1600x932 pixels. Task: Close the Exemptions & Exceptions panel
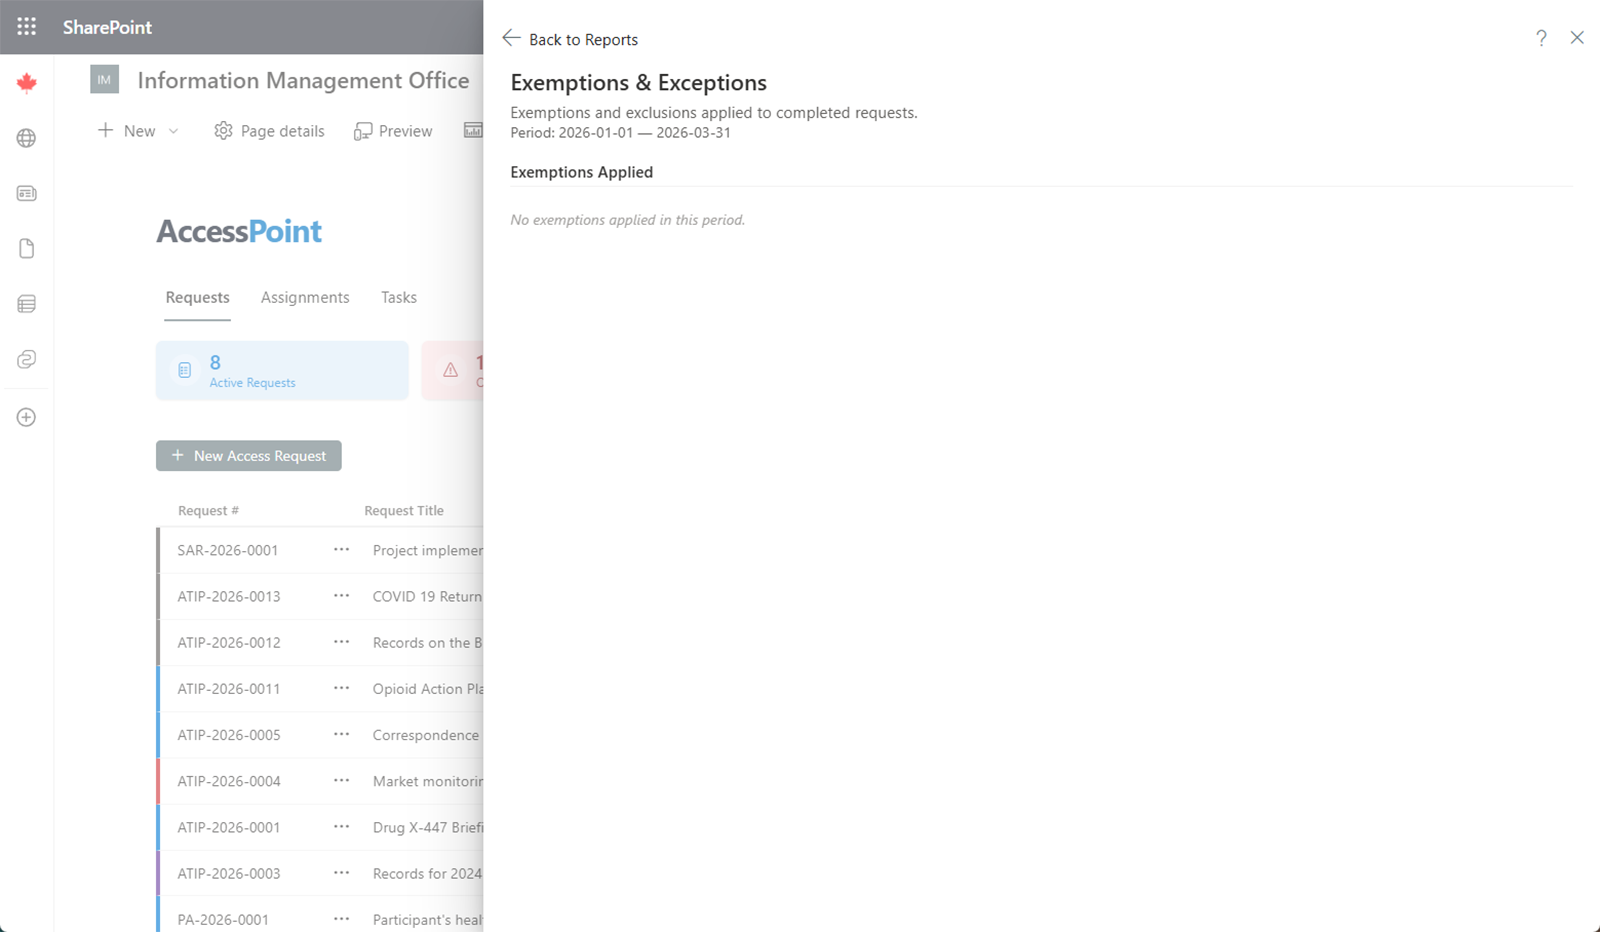[1577, 38]
